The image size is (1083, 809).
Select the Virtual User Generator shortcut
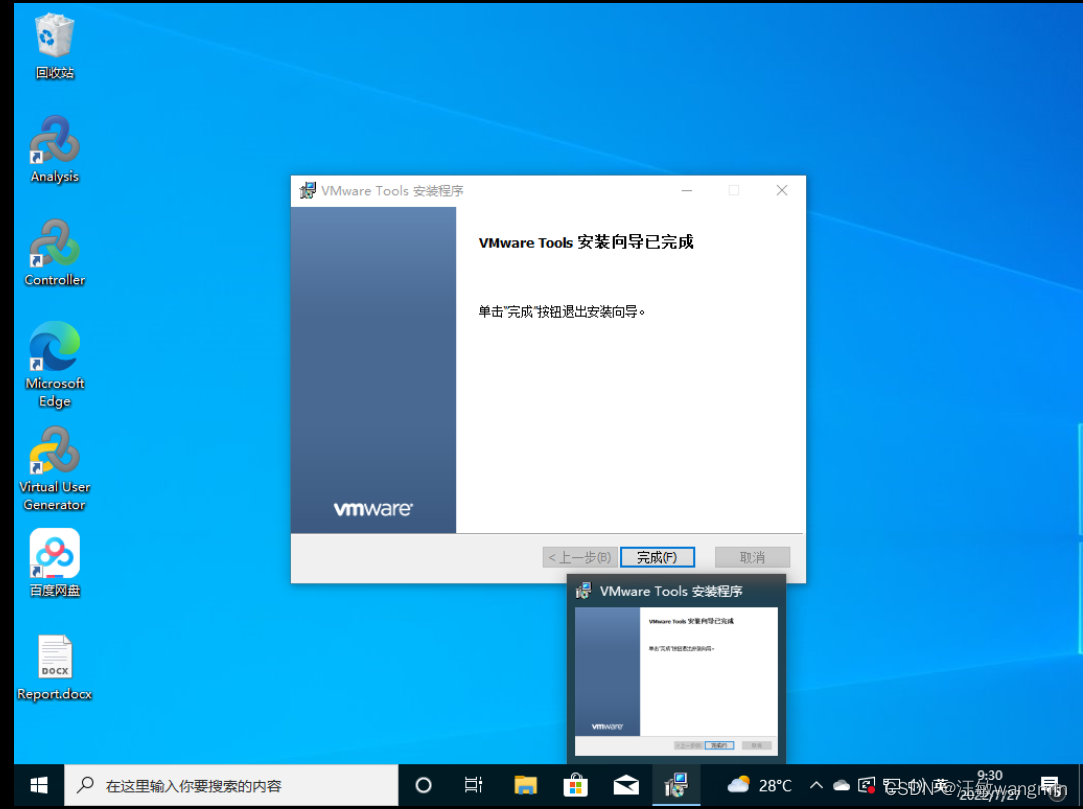point(55,468)
